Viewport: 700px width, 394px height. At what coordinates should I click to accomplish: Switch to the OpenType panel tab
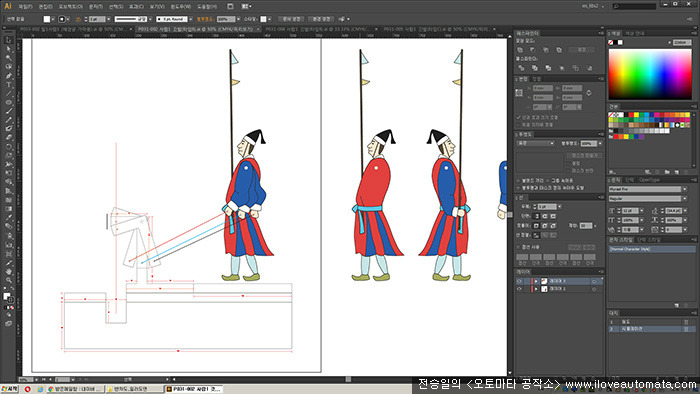[x=649, y=180]
